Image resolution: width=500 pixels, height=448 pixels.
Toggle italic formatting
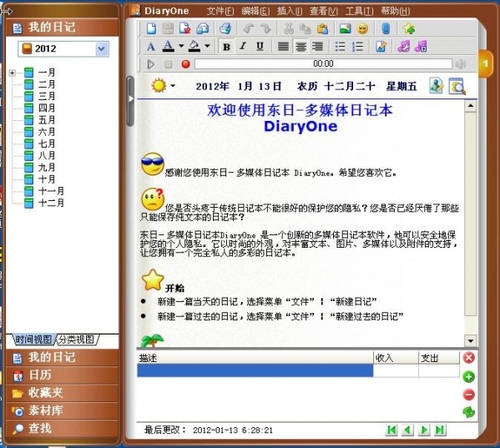coord(243,46)
